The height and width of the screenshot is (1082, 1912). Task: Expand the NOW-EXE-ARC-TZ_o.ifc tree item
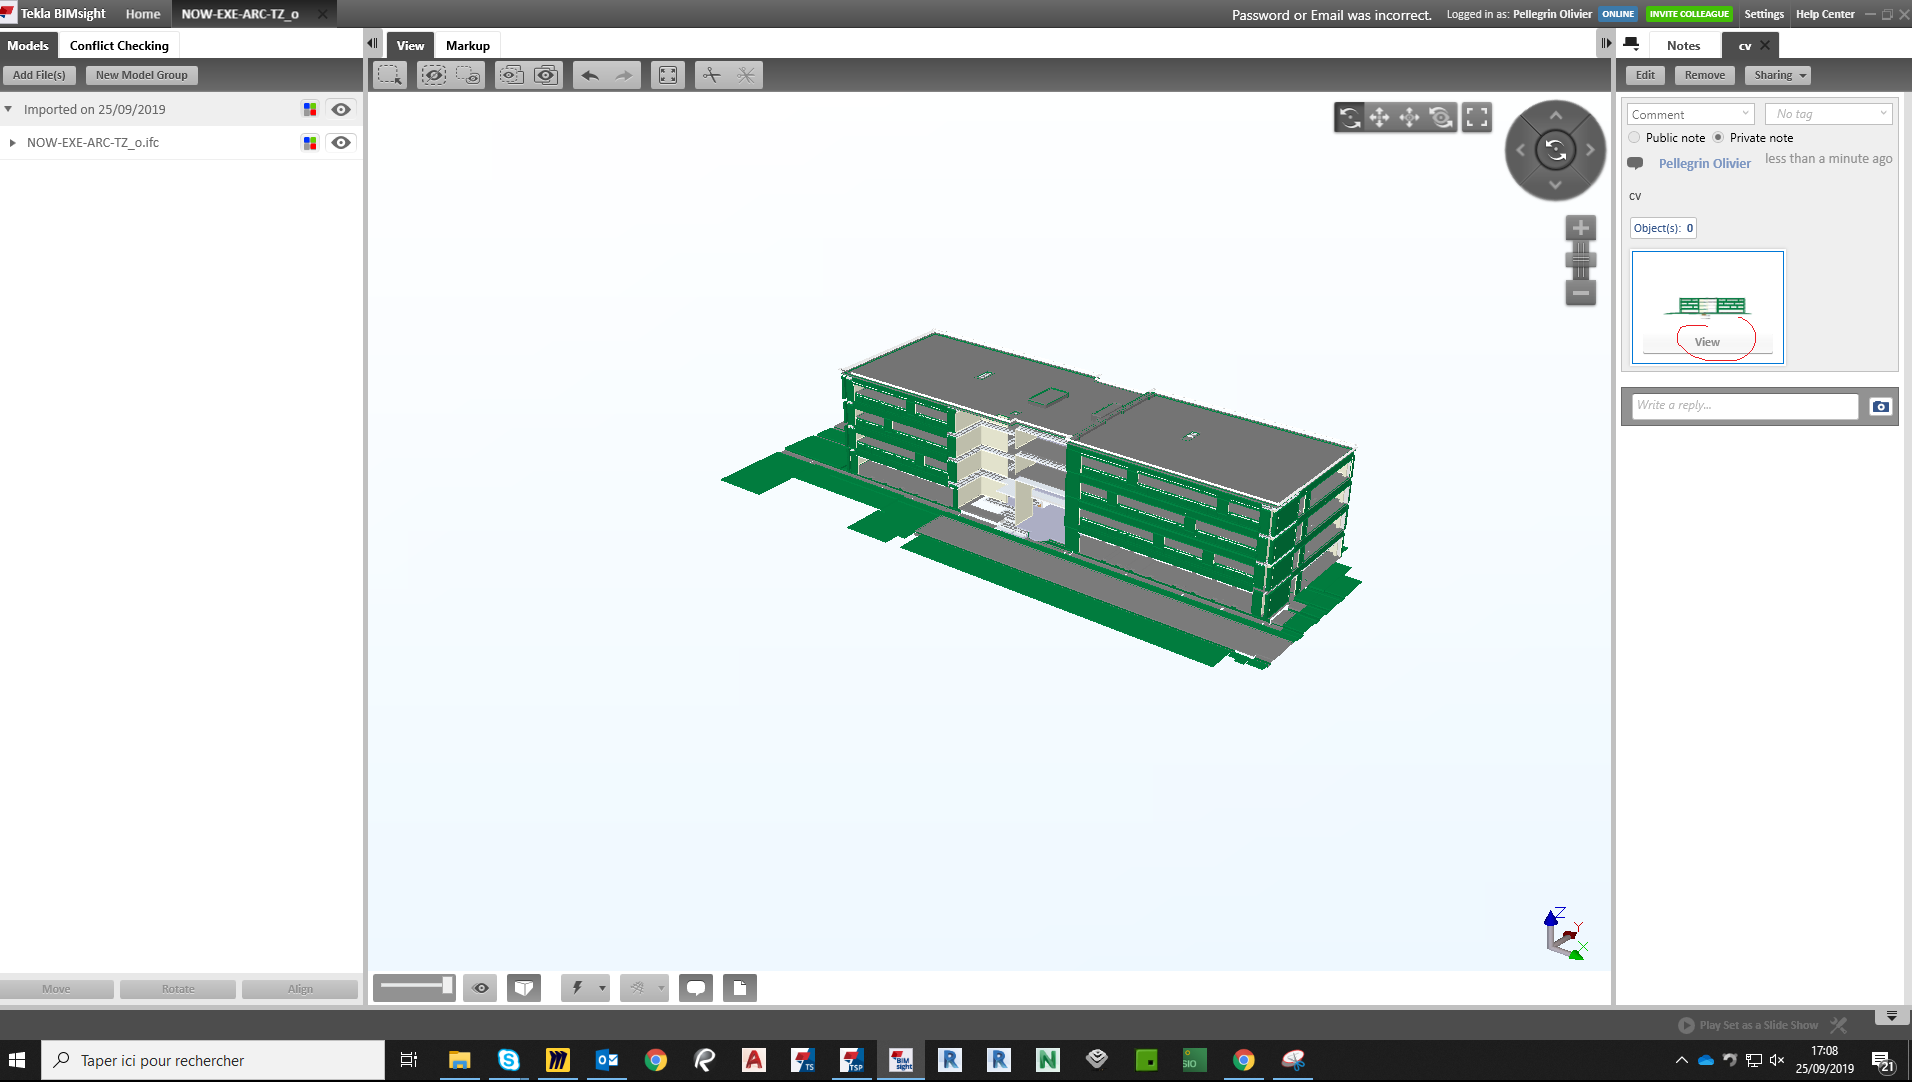(x=12, y=143)
